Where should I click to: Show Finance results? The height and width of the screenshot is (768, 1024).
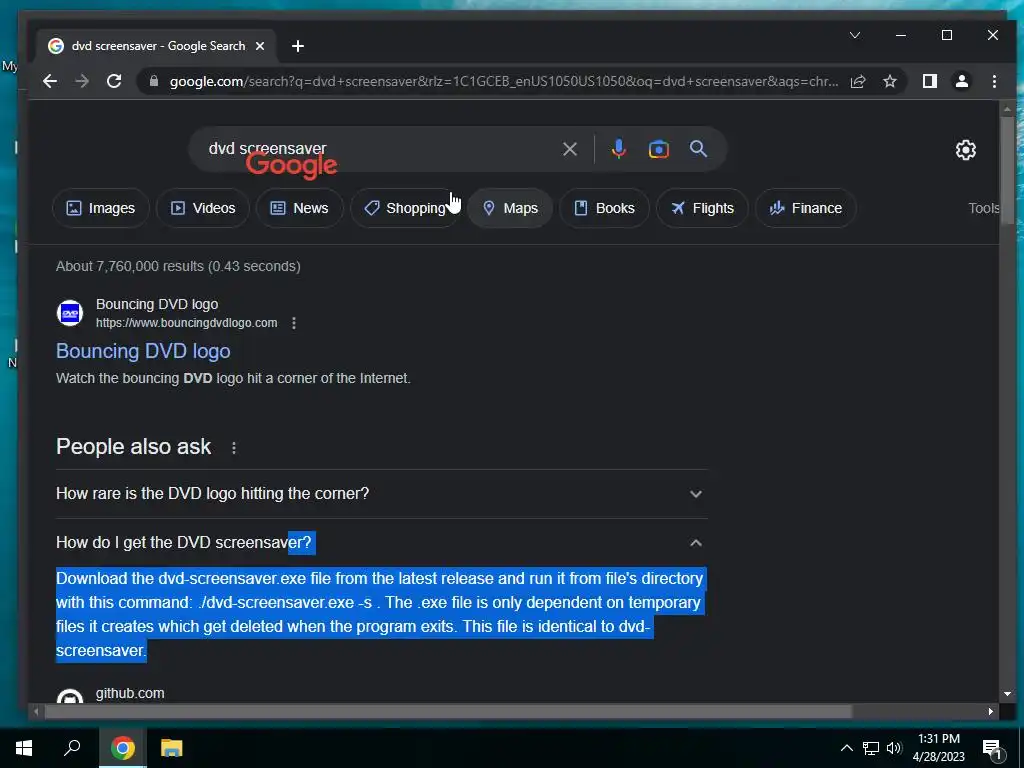pos(805,208)
